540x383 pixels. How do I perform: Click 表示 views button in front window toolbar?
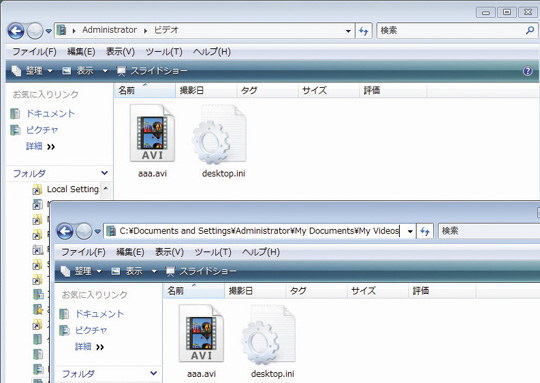(x=127, y=271)
